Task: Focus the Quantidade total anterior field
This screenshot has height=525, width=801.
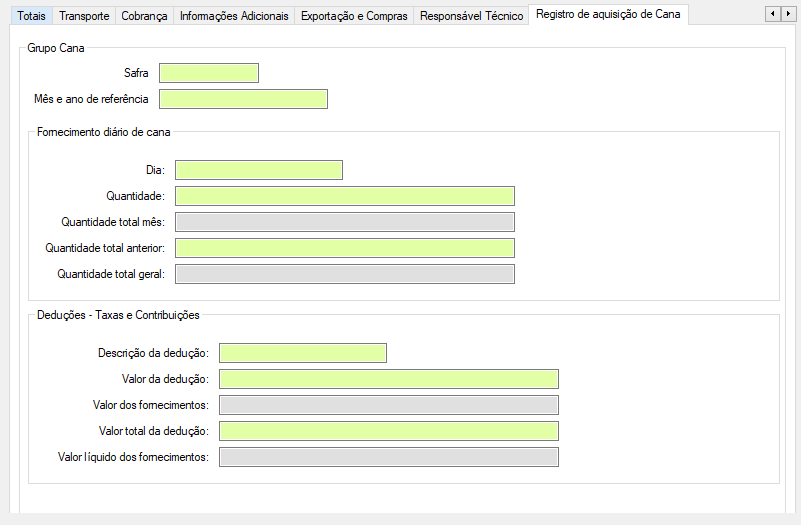Action: coord(345,248)
